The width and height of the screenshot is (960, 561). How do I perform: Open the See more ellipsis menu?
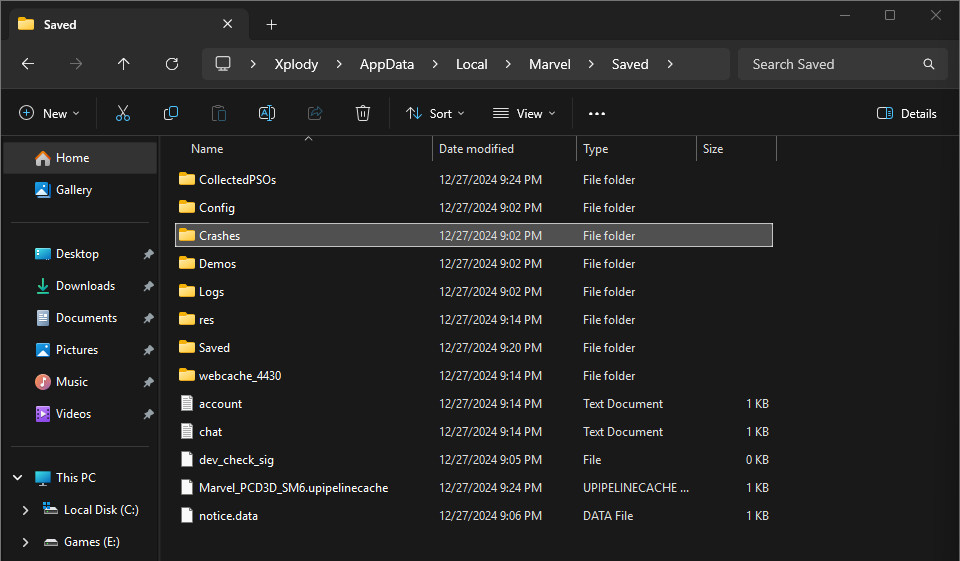597,114
